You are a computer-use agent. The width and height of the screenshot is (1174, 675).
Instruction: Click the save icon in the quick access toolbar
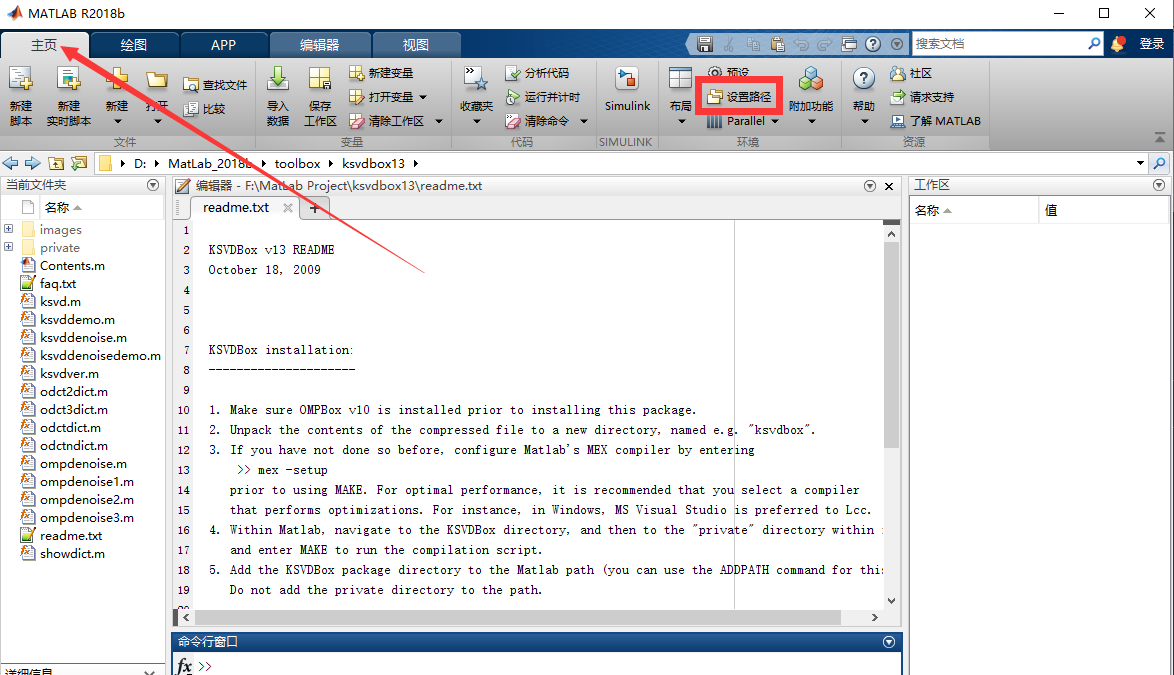(705, 44)
